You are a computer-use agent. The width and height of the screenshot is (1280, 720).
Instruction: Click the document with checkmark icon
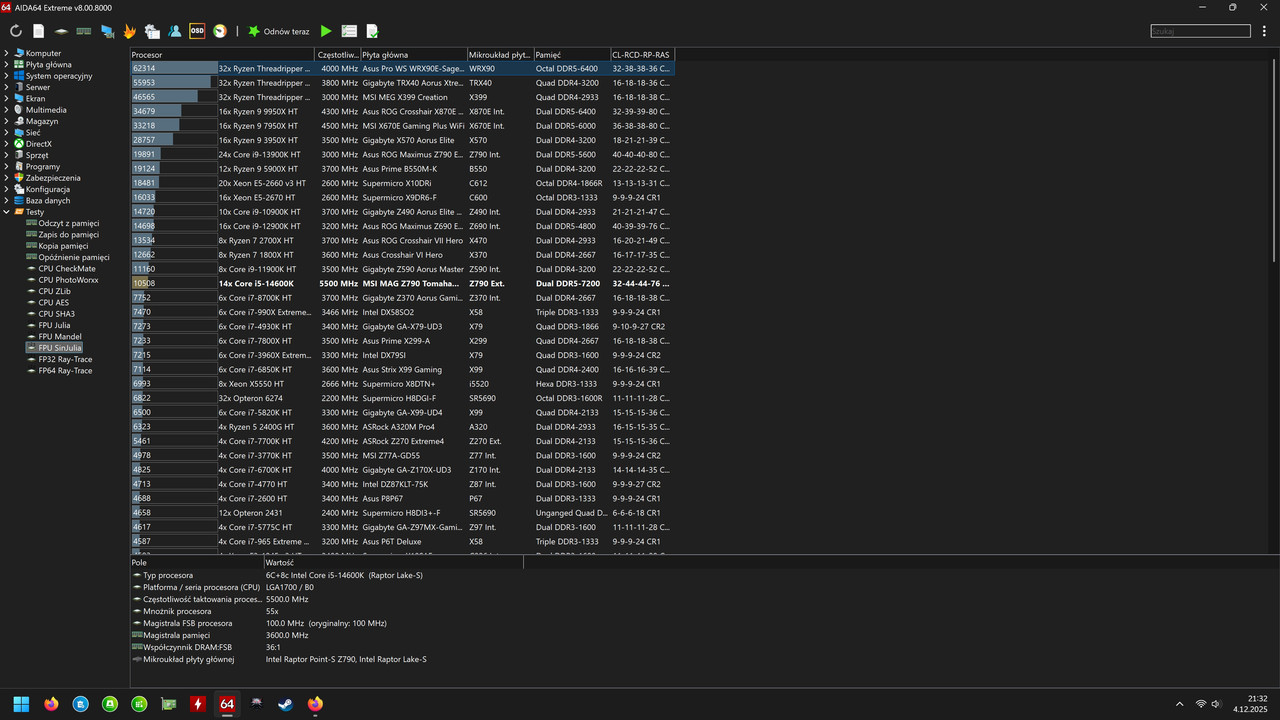[372, 31]
